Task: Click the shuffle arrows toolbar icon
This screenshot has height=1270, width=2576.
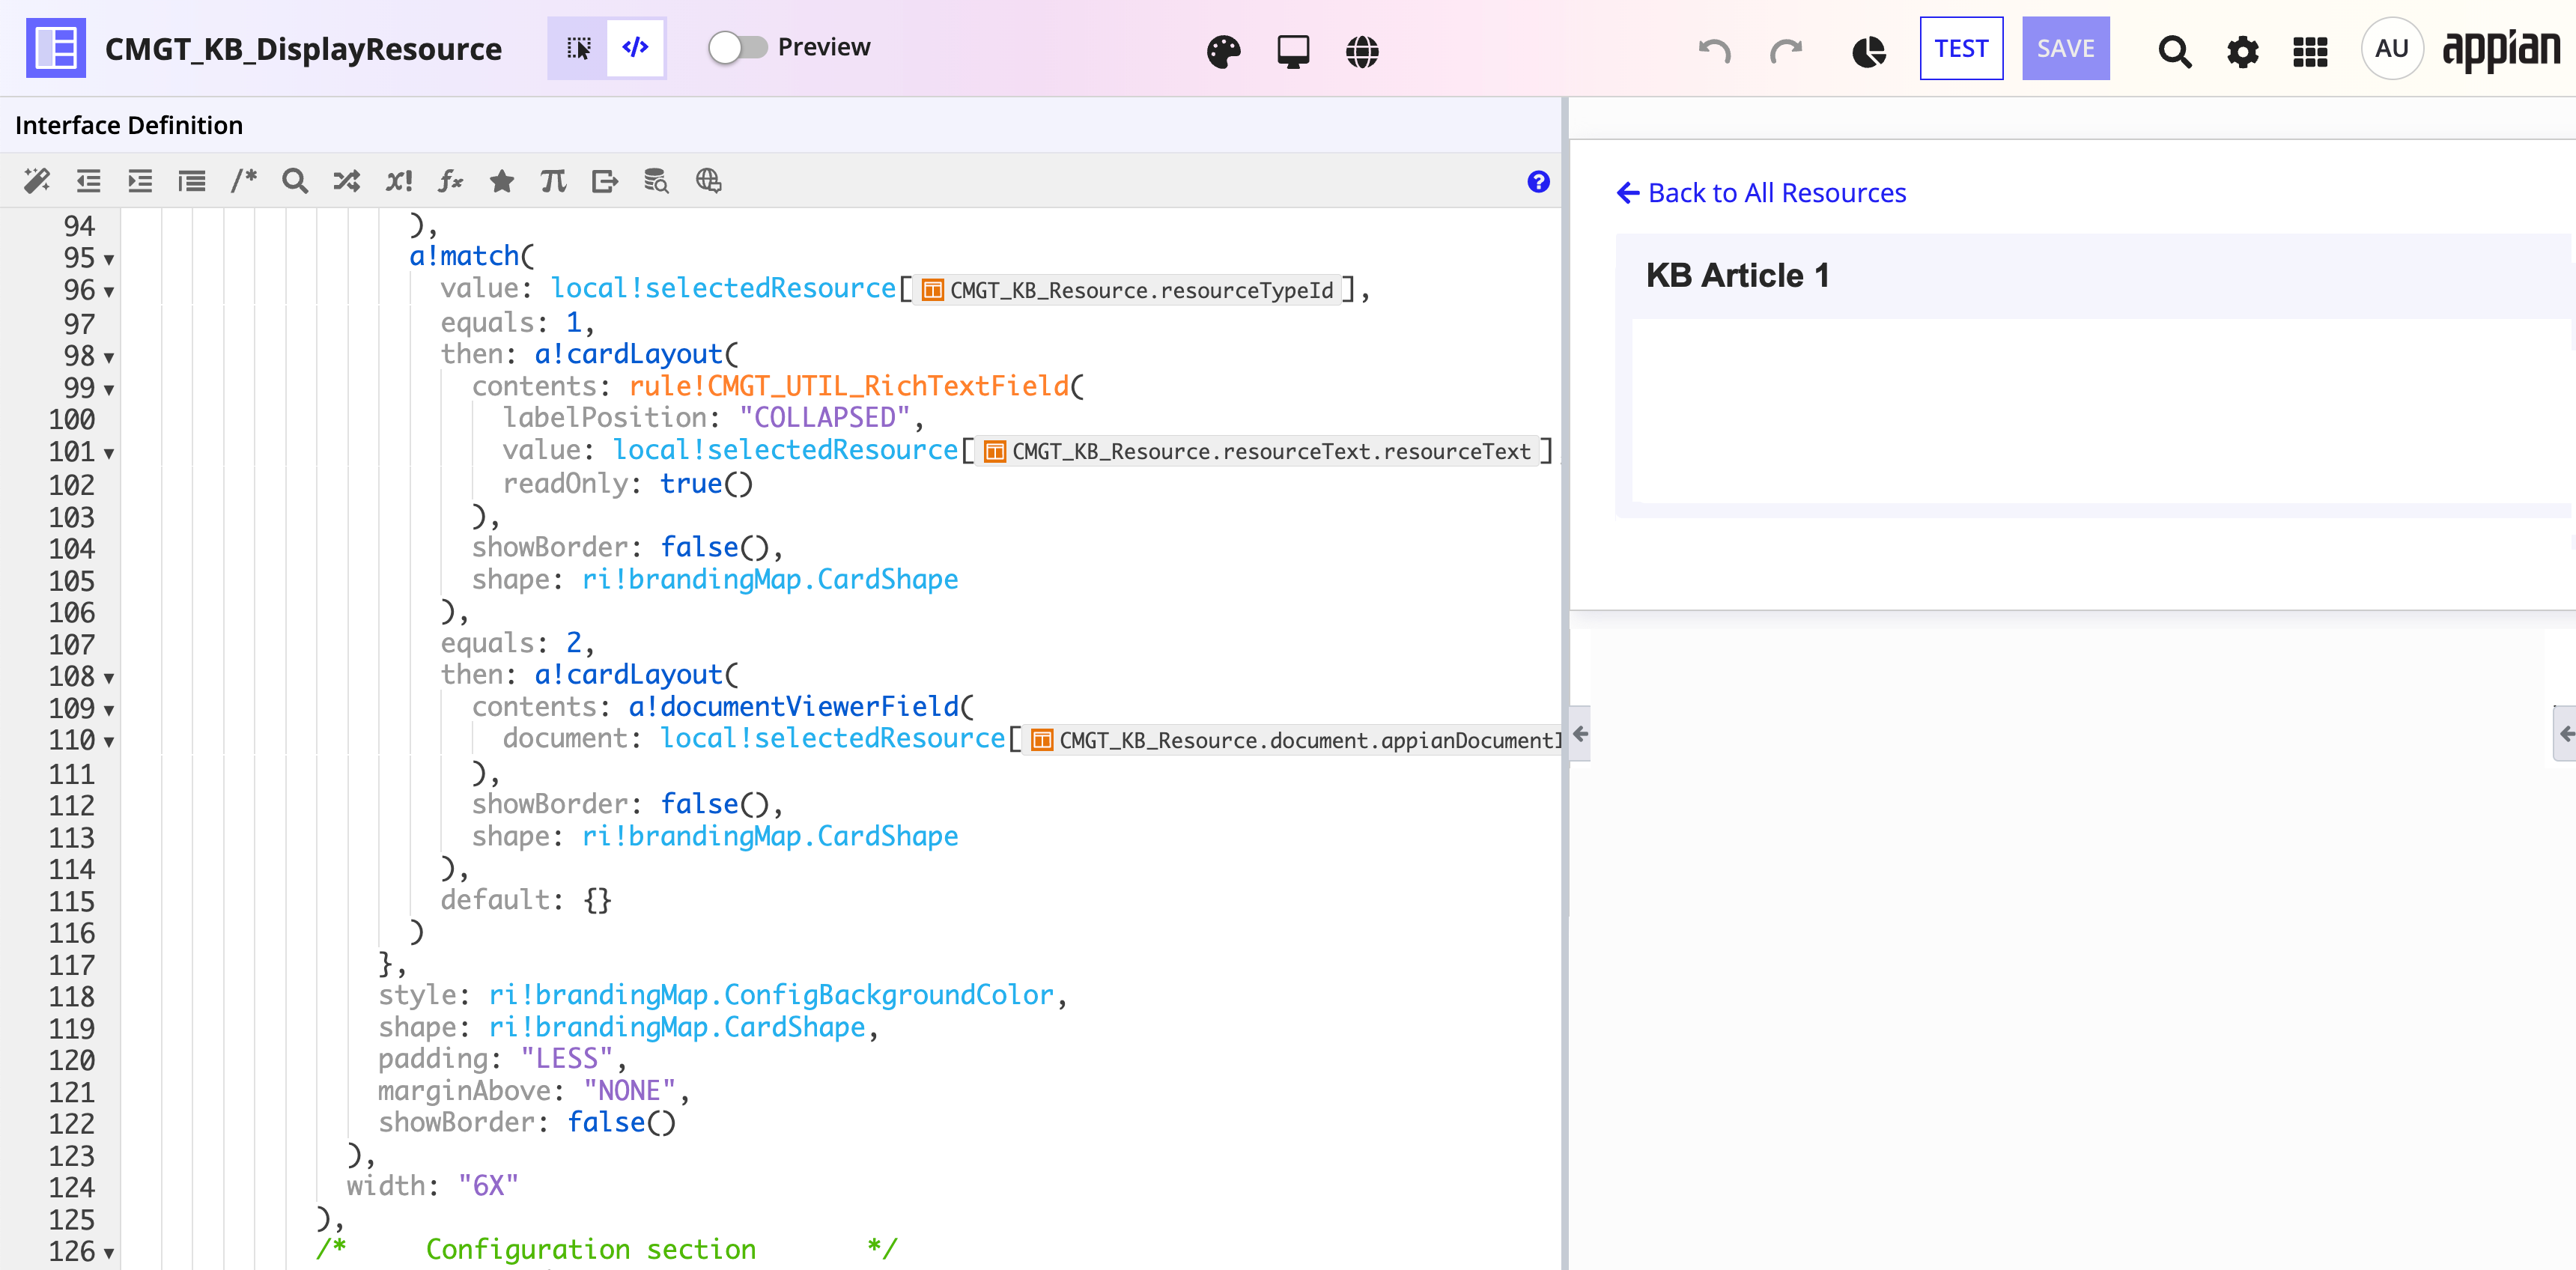Action: (x=347, y=181)
